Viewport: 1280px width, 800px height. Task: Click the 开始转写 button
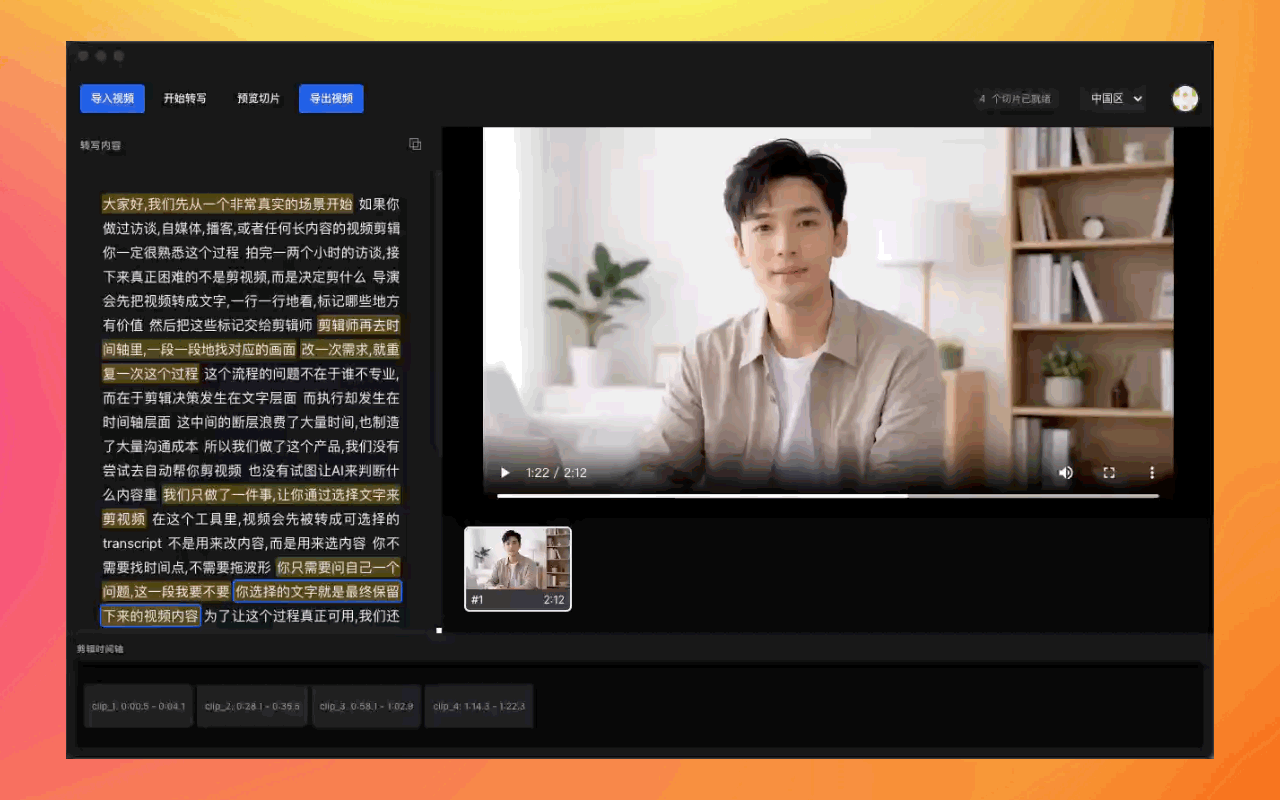point(185,98)
